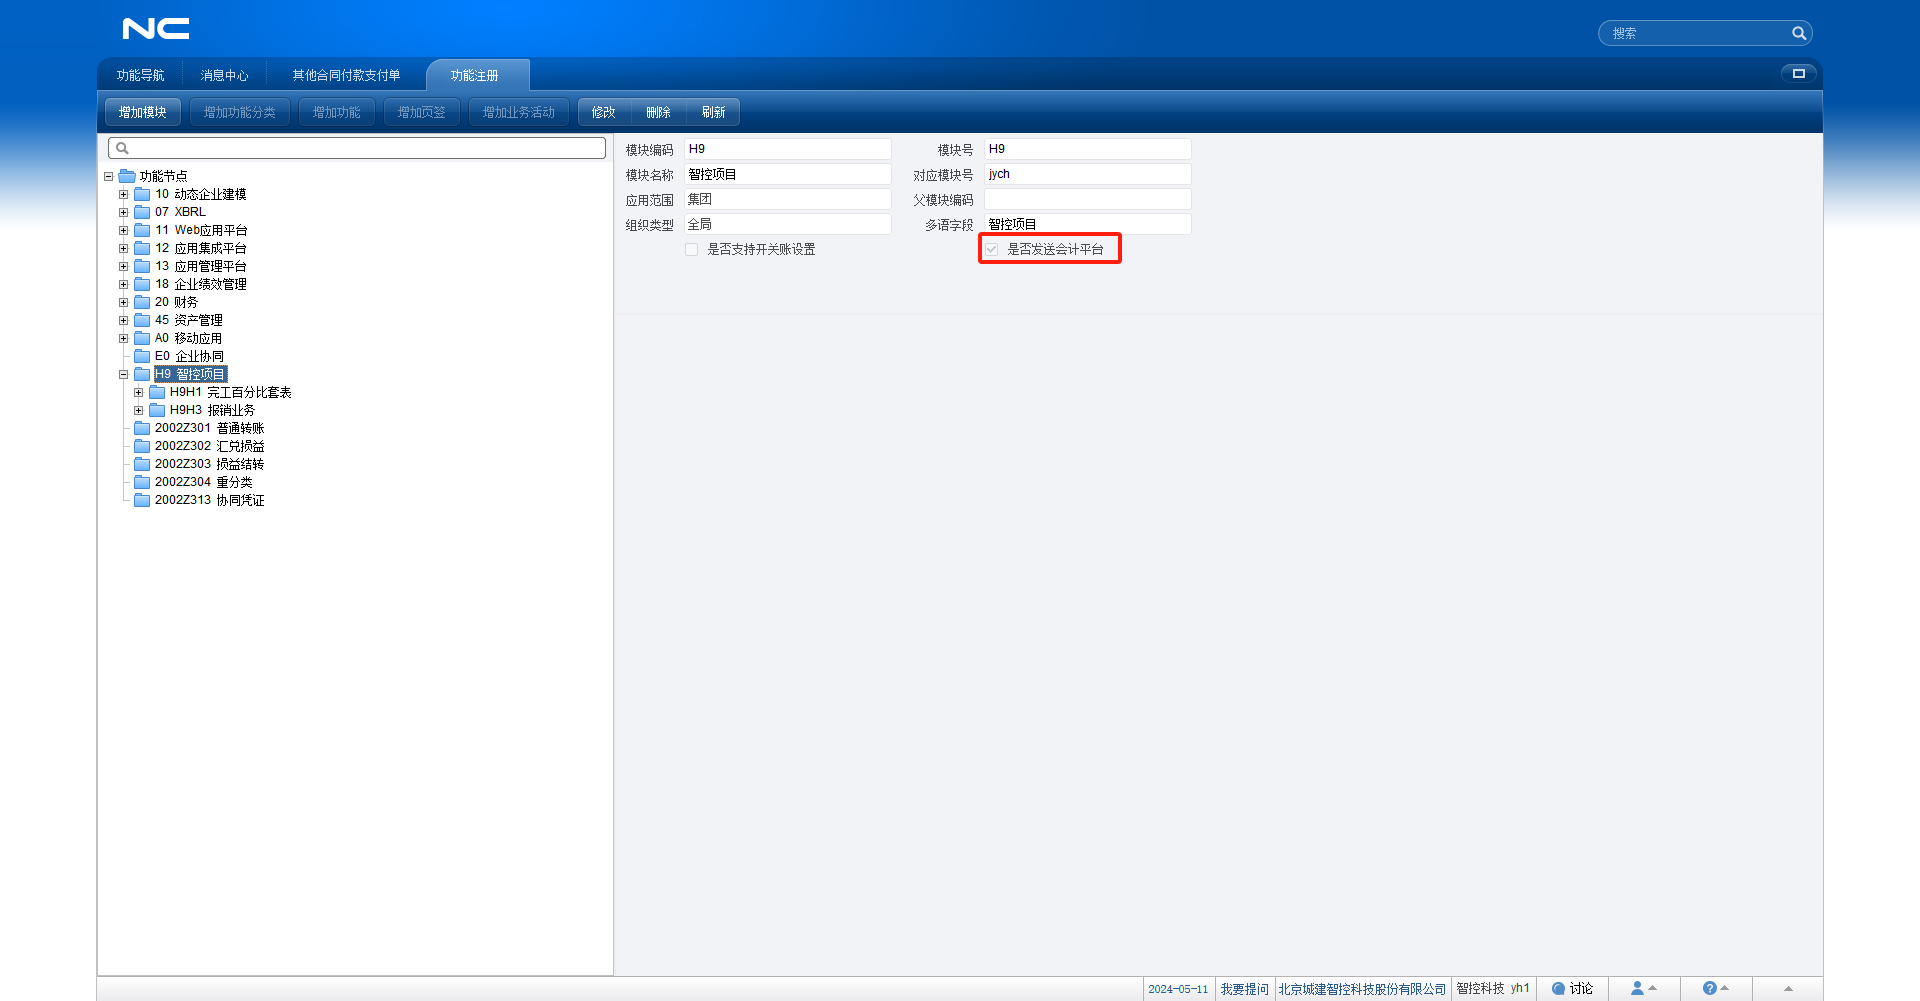Click folder icon of 2002Z313 协同凭证
The height and width of the screenshot is (1001, 1920).
142,500
